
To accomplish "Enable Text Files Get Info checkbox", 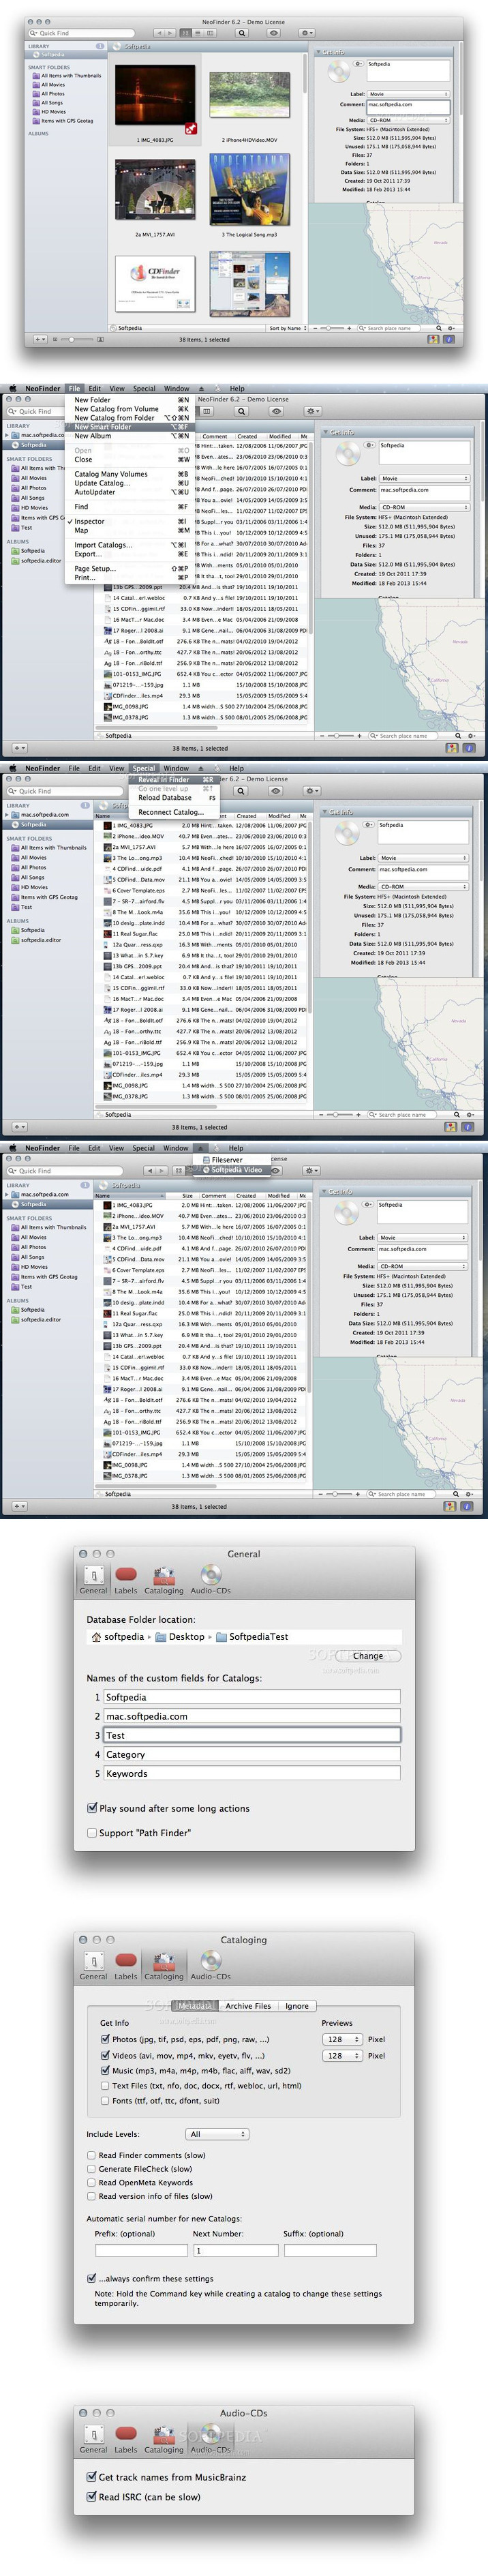I will pos(106,2086).
